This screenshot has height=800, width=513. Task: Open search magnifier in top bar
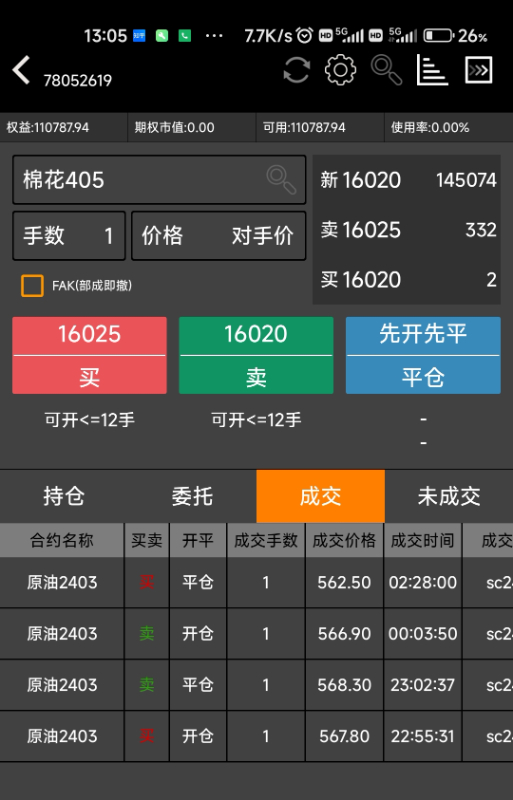click(x=386, y=70)
